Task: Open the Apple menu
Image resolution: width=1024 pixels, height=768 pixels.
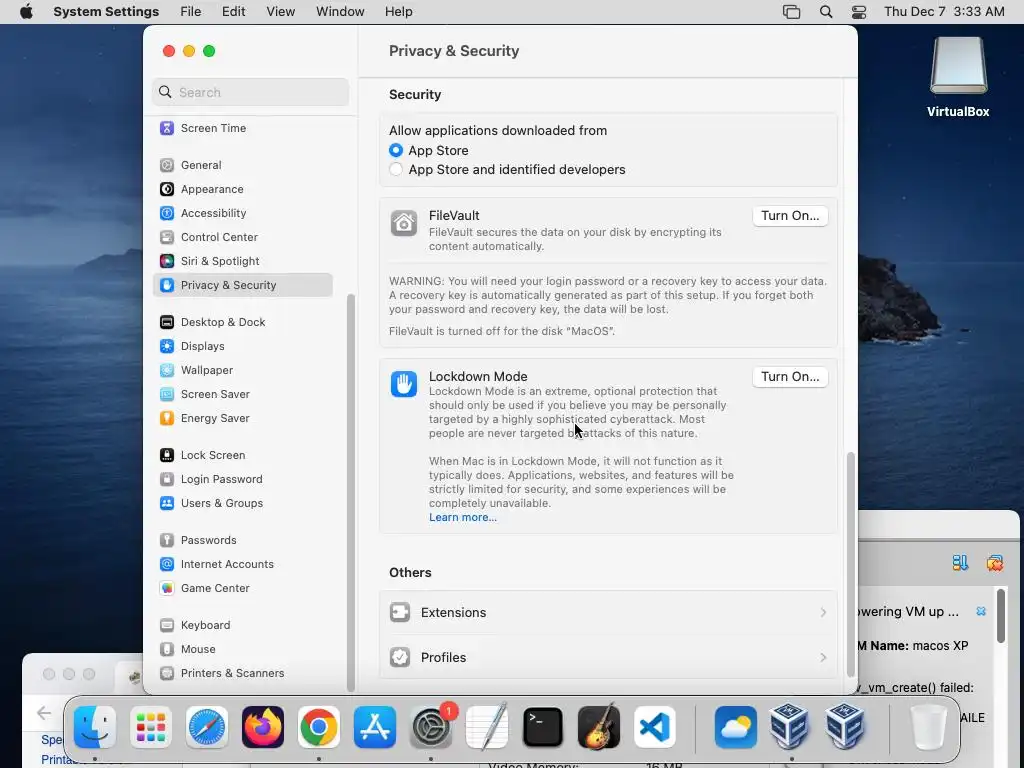Action: 26,12
